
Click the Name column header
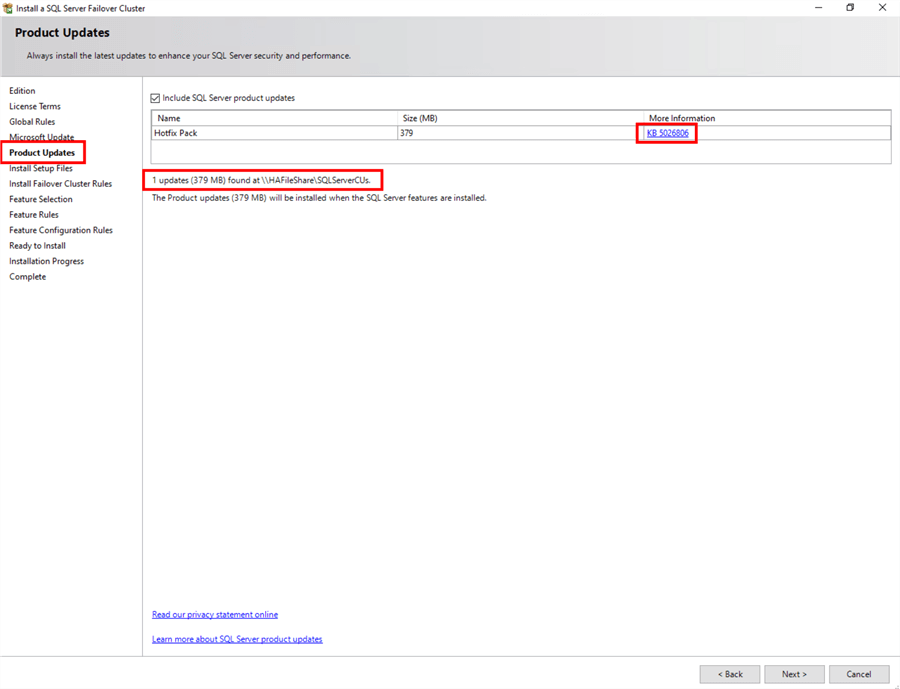[274, 118]
